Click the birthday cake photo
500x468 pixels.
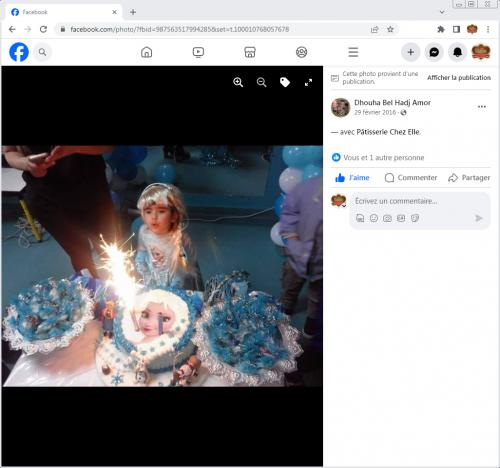(x=162, y=266)
